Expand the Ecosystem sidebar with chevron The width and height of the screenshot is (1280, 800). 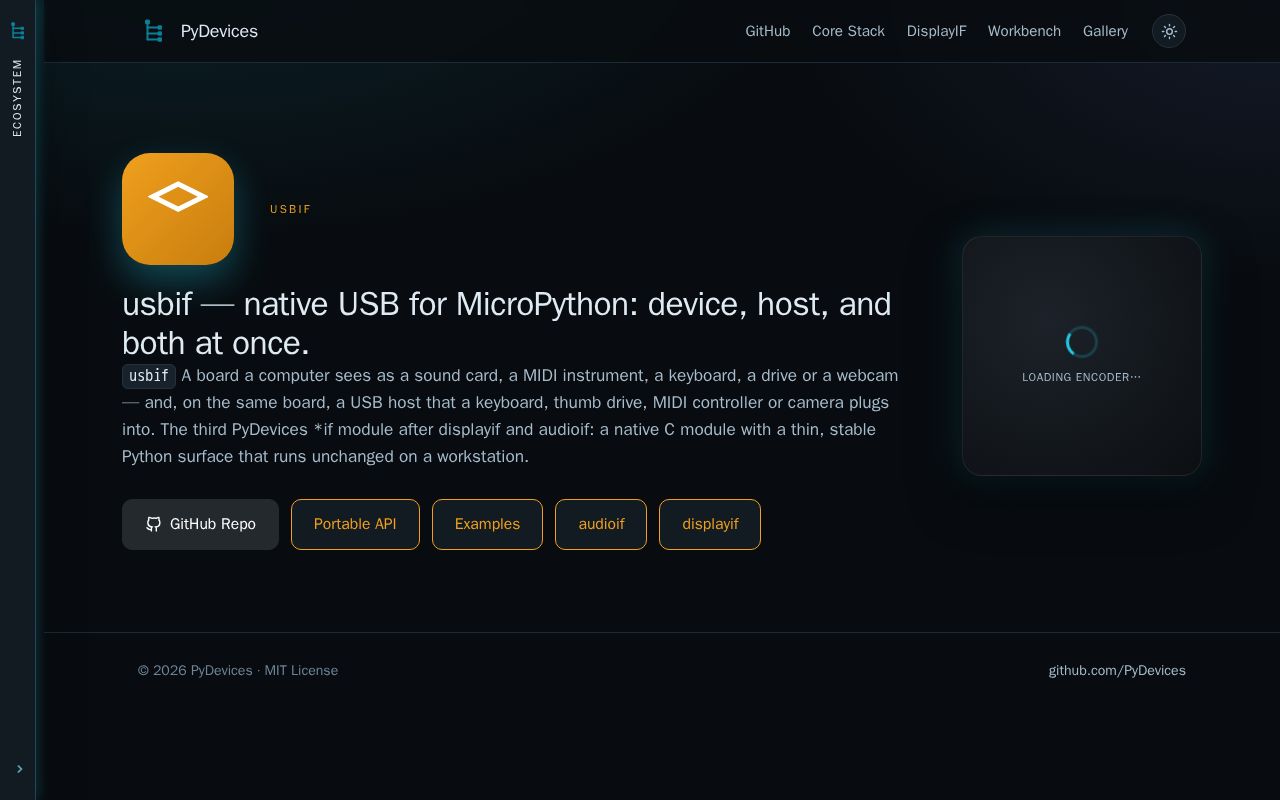(19, 769)
